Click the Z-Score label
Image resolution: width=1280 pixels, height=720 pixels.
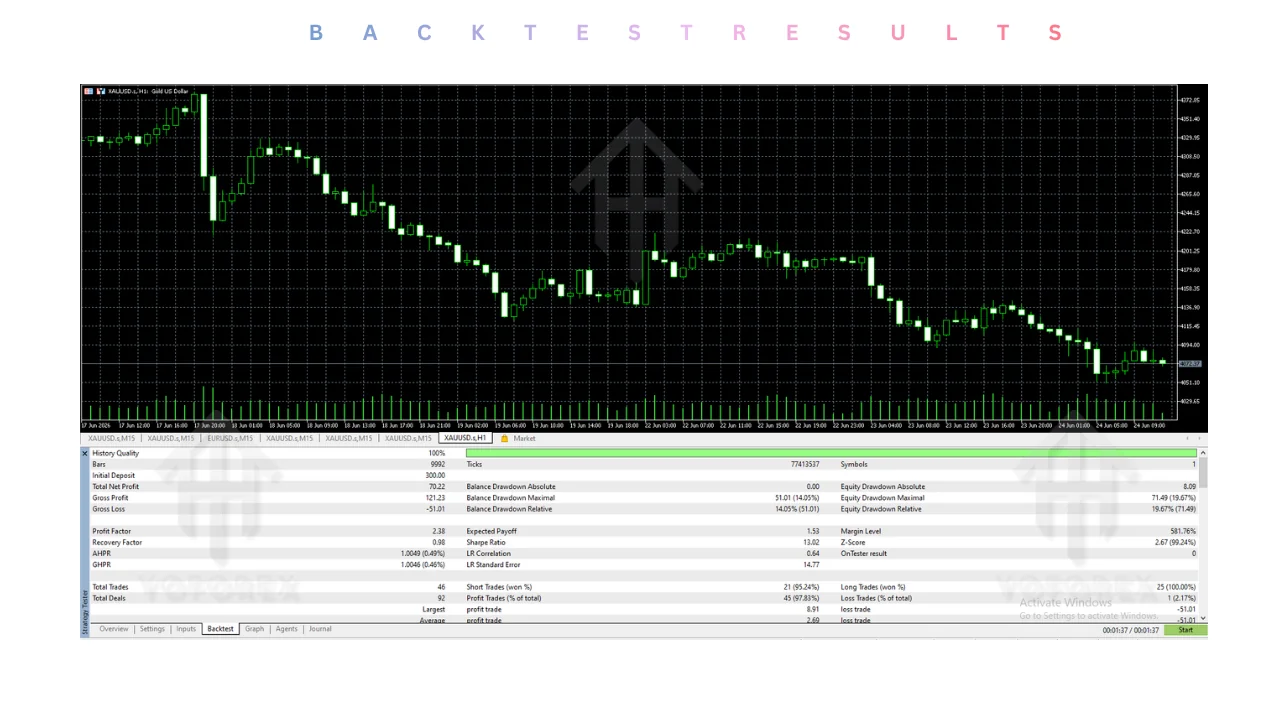point(852,542)
